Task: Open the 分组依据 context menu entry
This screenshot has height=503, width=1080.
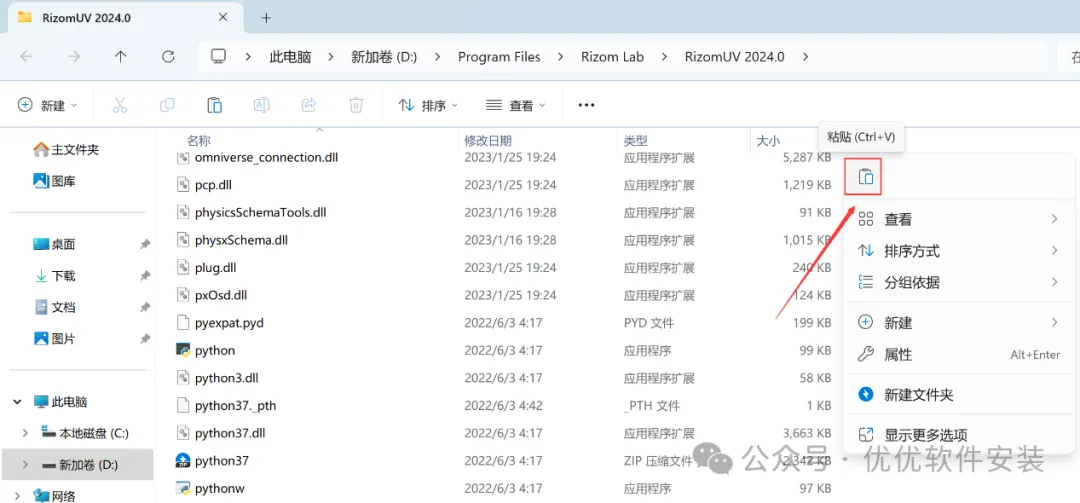Action: (x=959, y=283)
